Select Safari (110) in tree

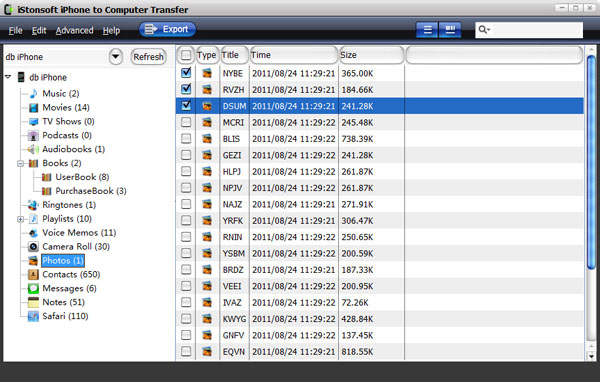[65, 317]
